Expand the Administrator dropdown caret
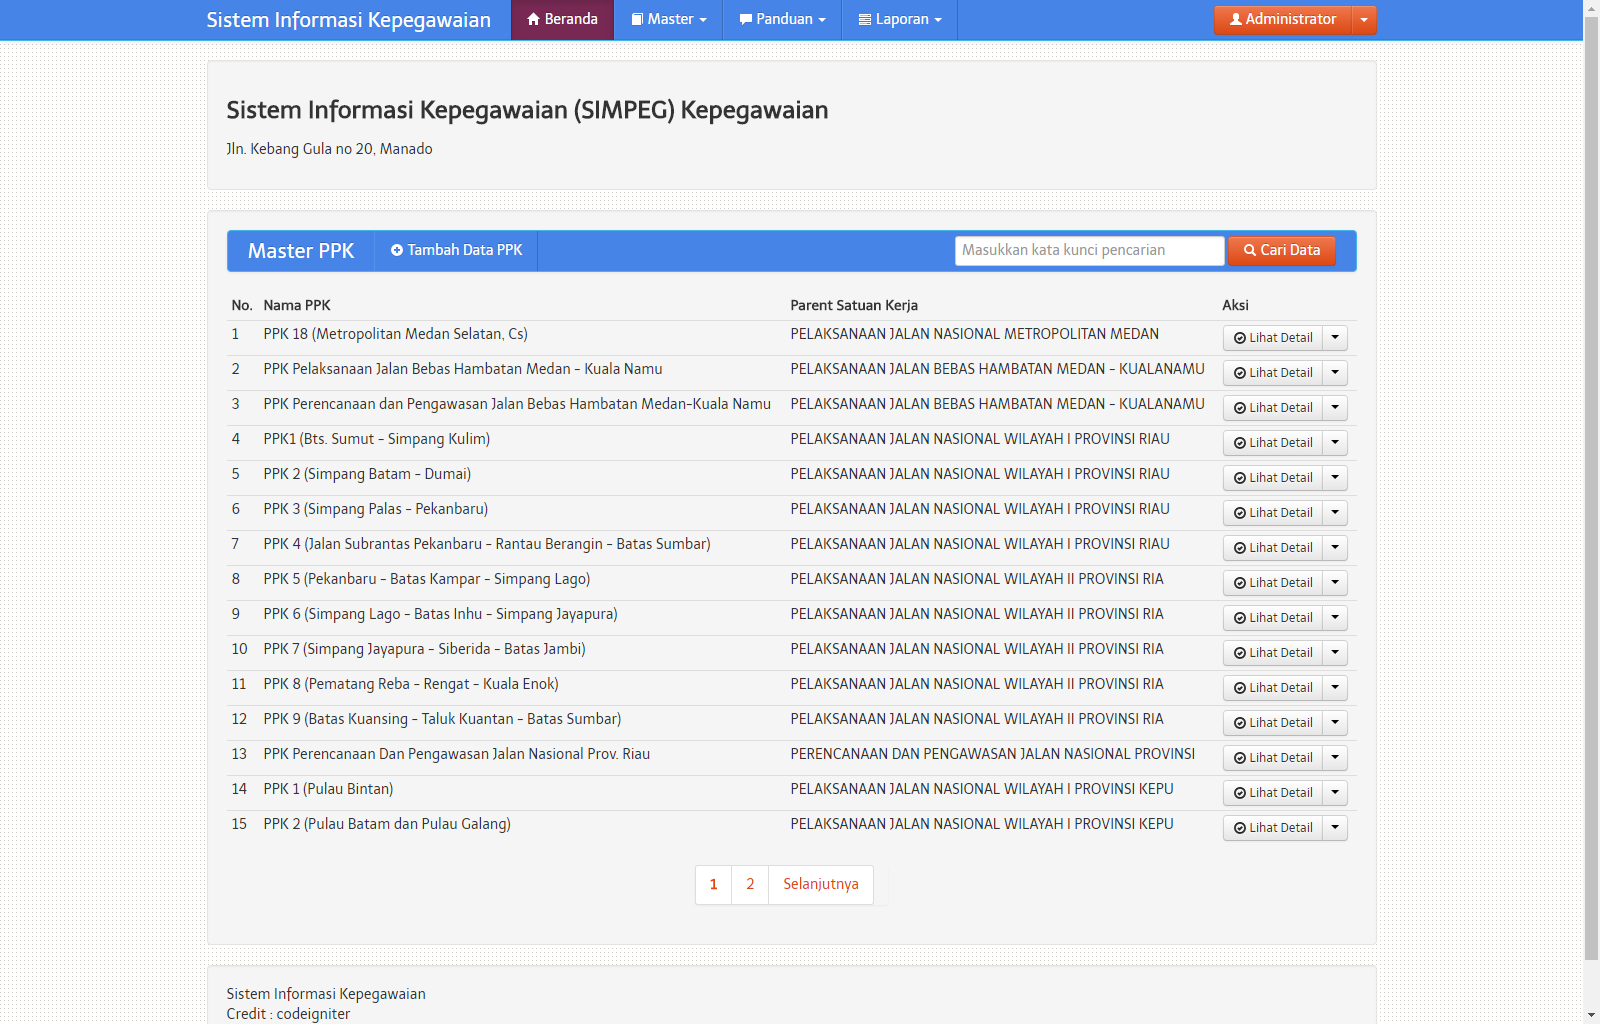Viewport: 1600px width, 1024px height. click(x=1364, y=20)
